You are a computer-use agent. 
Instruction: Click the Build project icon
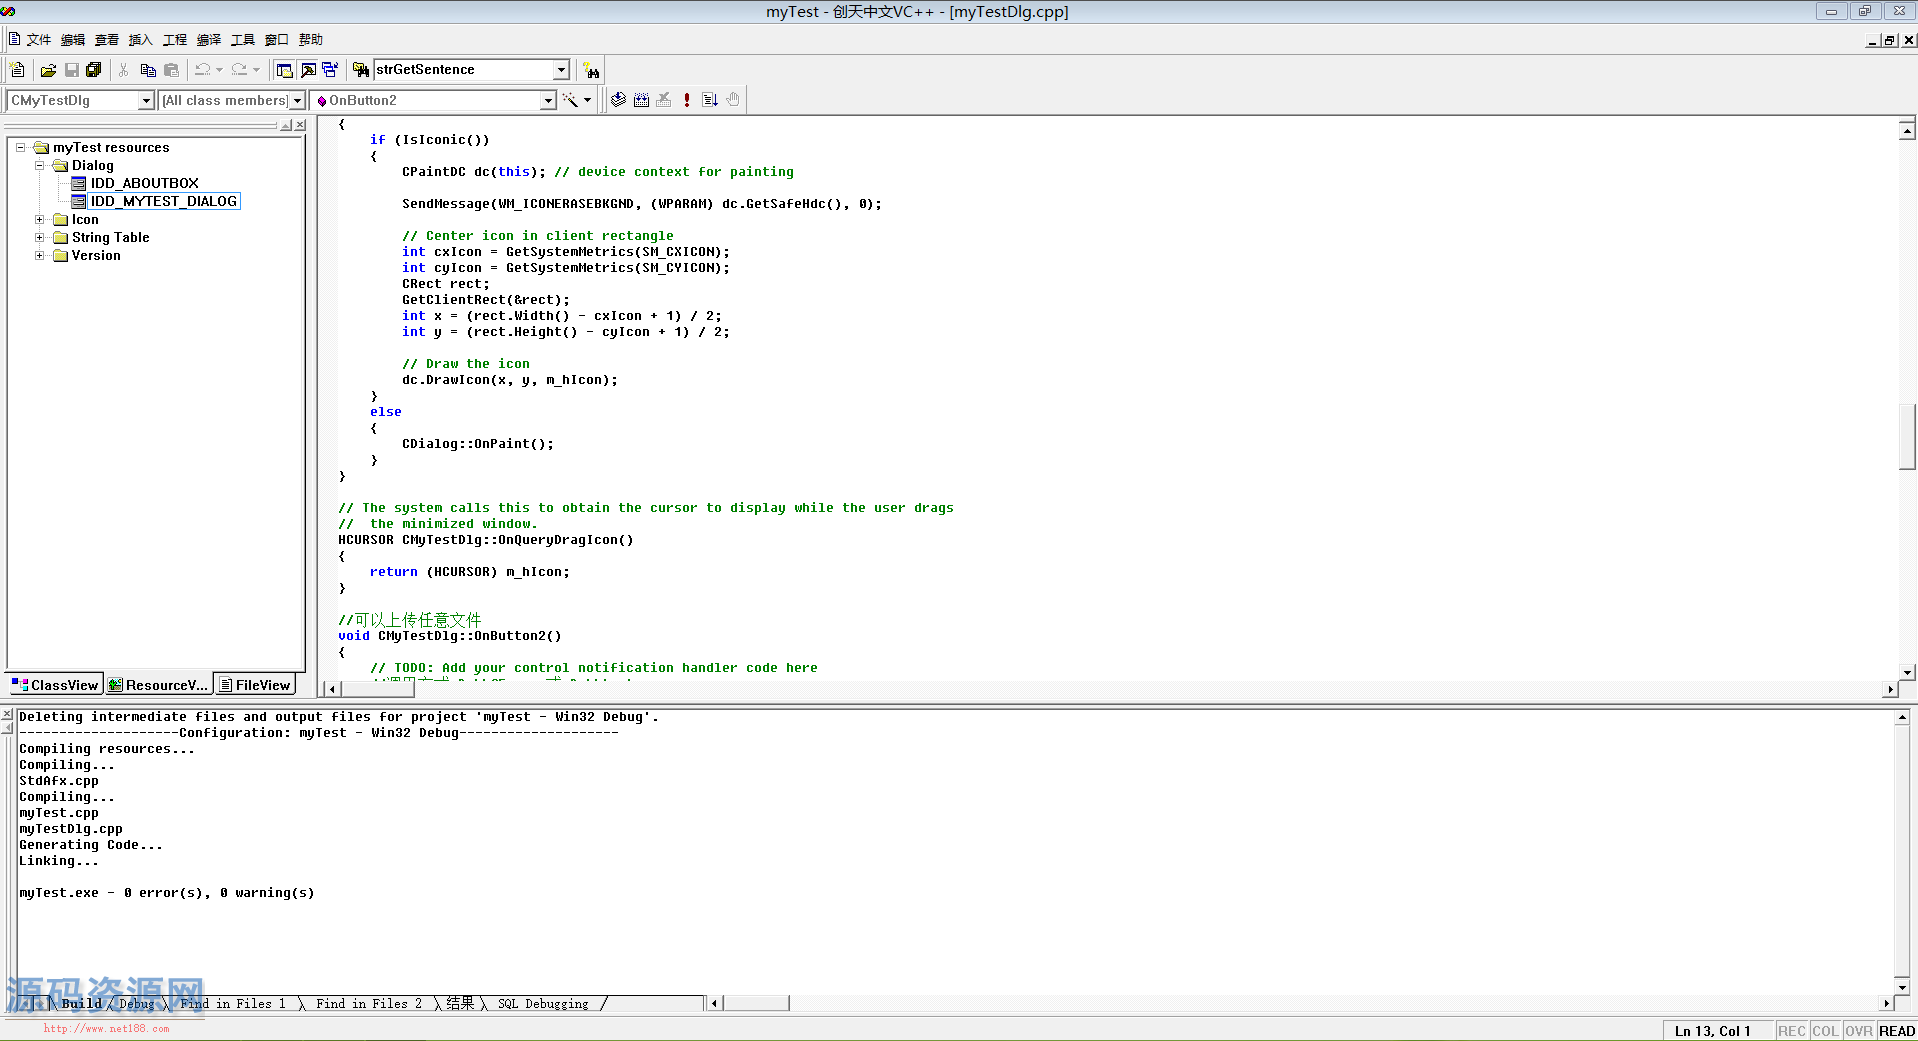pyautogui.click(x=641, y=100)
